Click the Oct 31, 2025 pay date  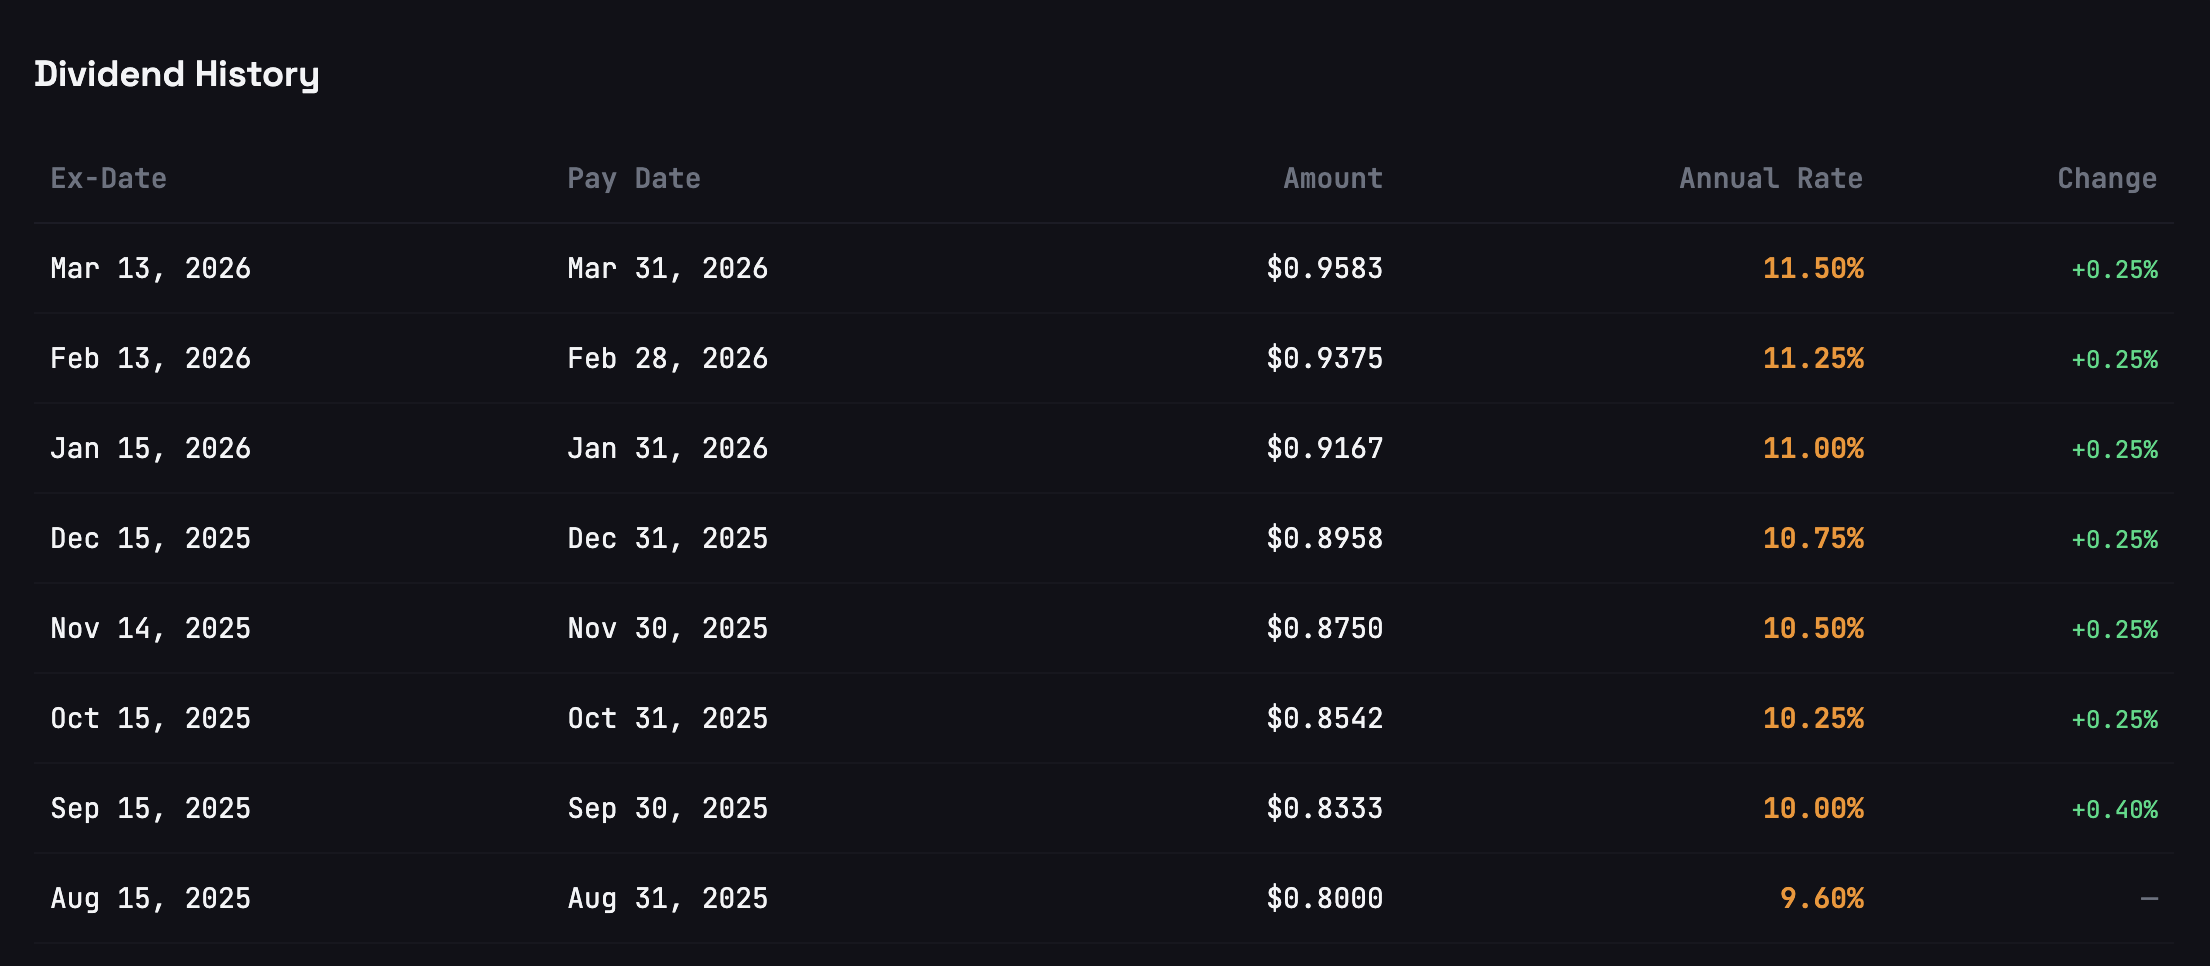click(x=668, y=719)
